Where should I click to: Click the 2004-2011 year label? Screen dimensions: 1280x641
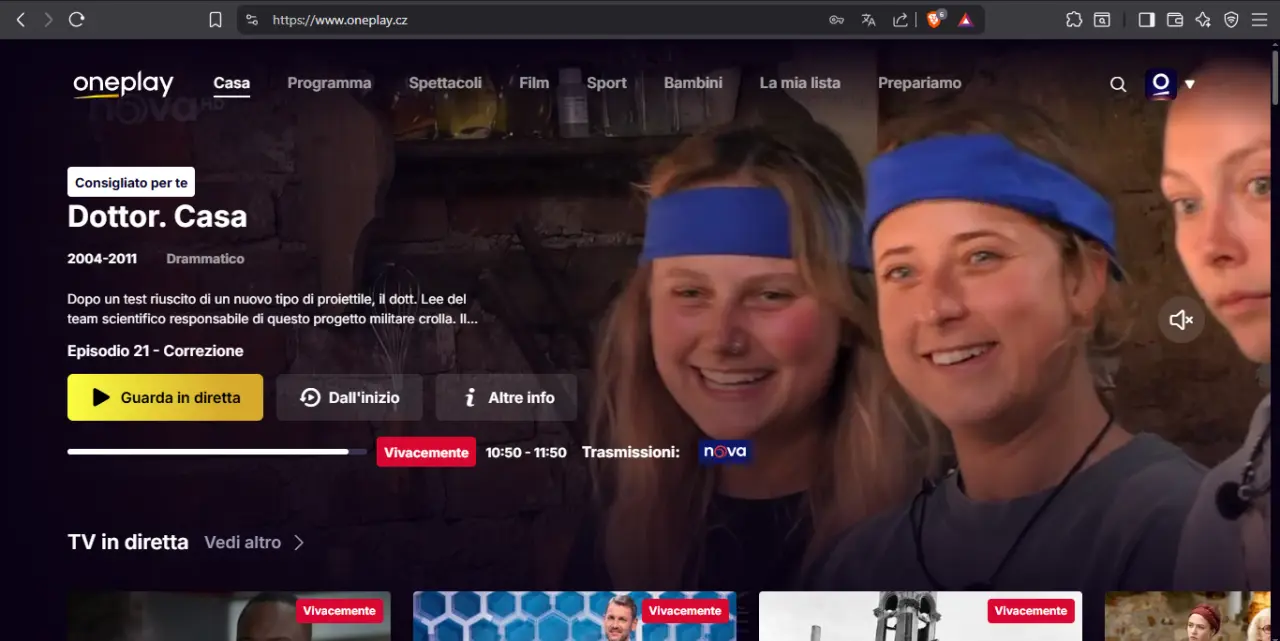pos(102,259)
